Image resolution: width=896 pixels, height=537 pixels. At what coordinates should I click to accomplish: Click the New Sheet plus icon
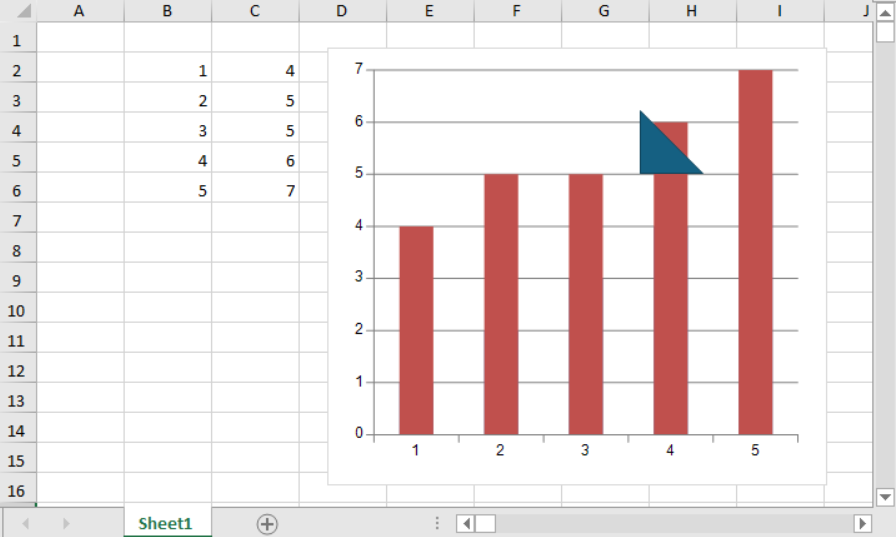(267, 524)
